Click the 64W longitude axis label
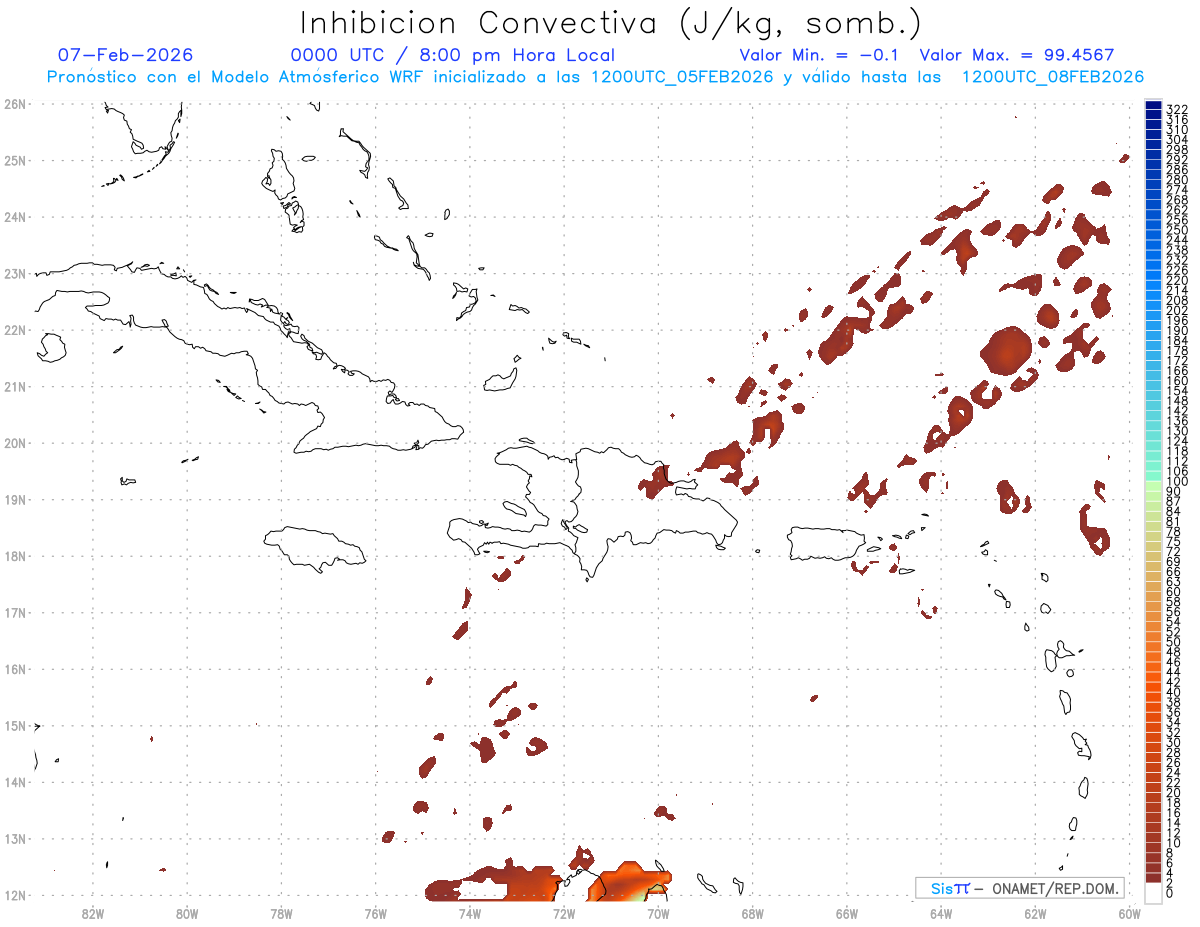This screenshot has width=1200, height=927. point(940,913)
